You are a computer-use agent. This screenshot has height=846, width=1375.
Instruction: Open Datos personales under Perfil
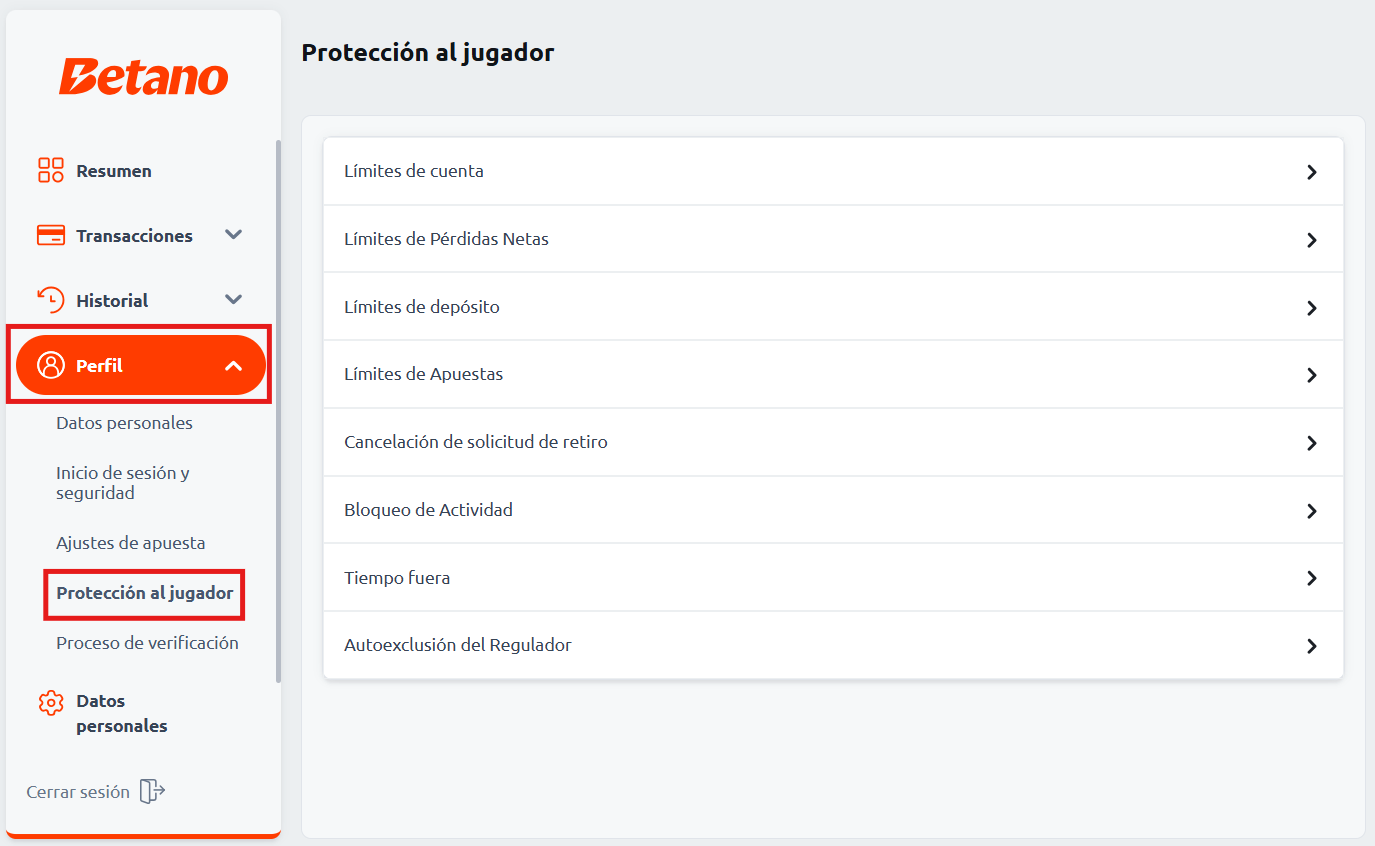coord(124,423)
